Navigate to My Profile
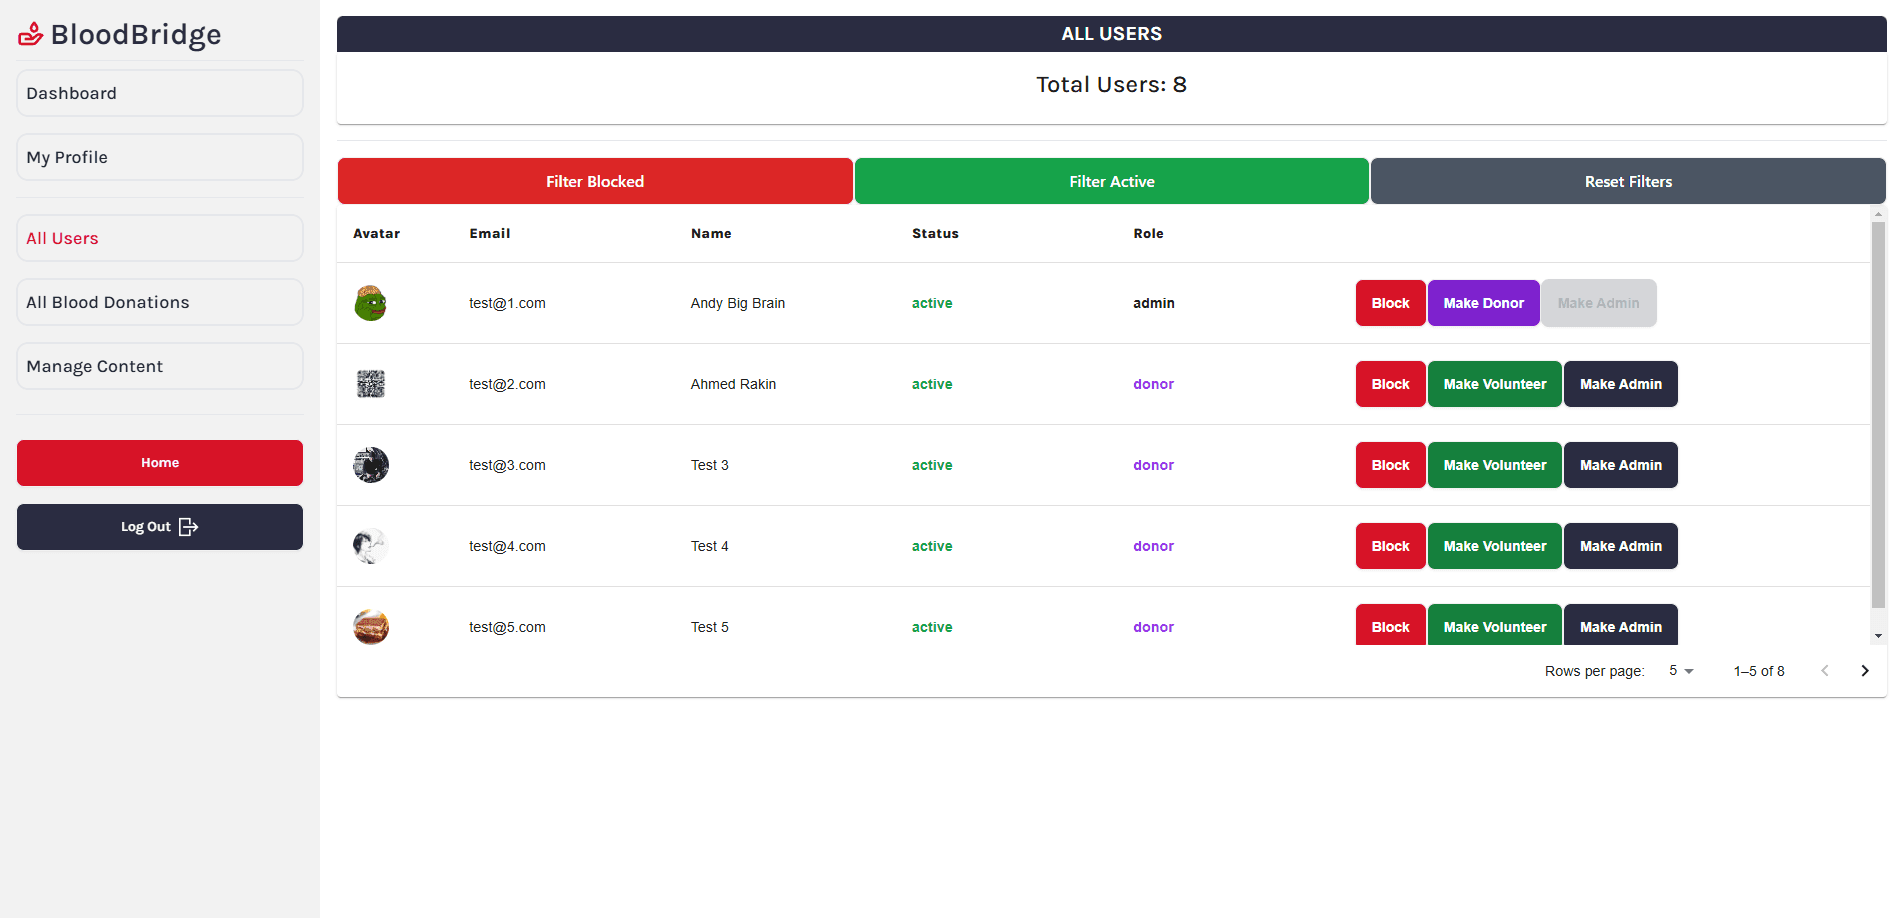The width and height of the screenshot is (1900, 918). point(160,157)
